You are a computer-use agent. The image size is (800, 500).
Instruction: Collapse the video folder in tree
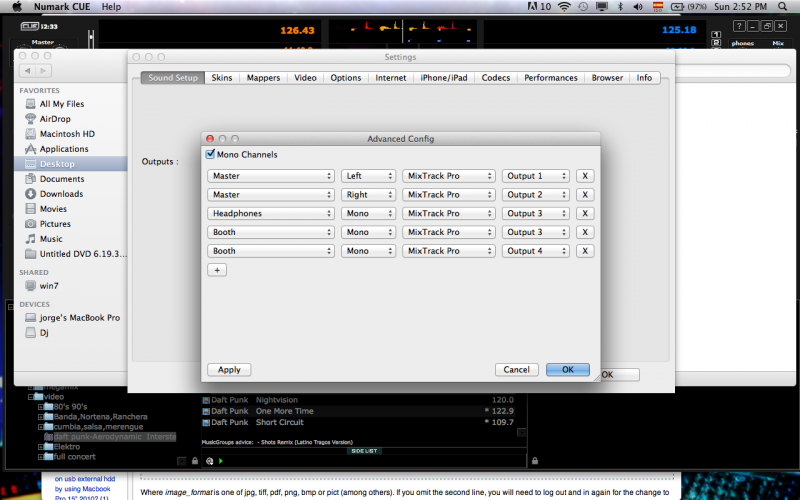click(33, 396)
